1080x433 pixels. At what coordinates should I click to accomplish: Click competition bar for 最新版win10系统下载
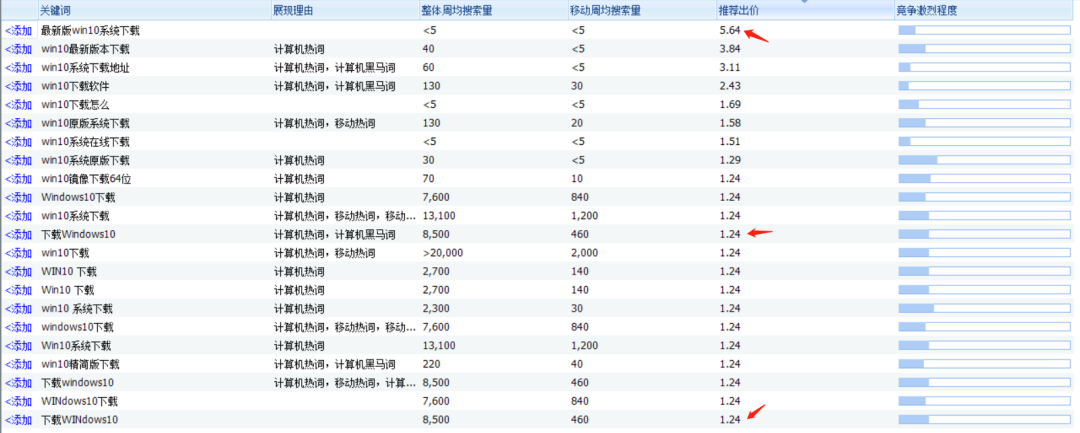point(984,31)
